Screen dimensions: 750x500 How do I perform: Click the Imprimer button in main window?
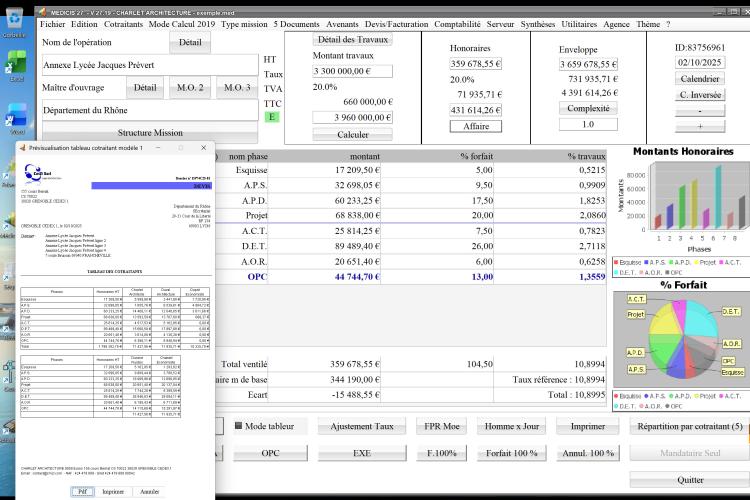[588, 426]
